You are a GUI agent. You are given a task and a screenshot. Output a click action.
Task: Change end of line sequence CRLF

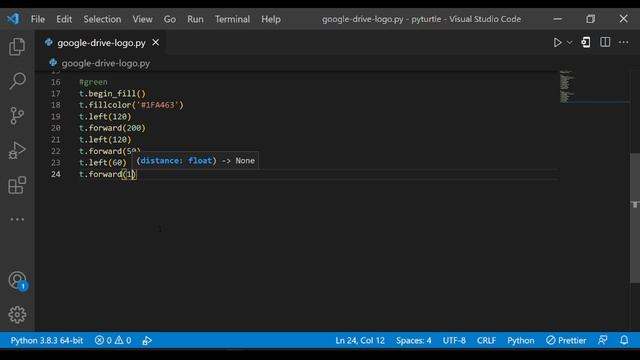(487, 340)
